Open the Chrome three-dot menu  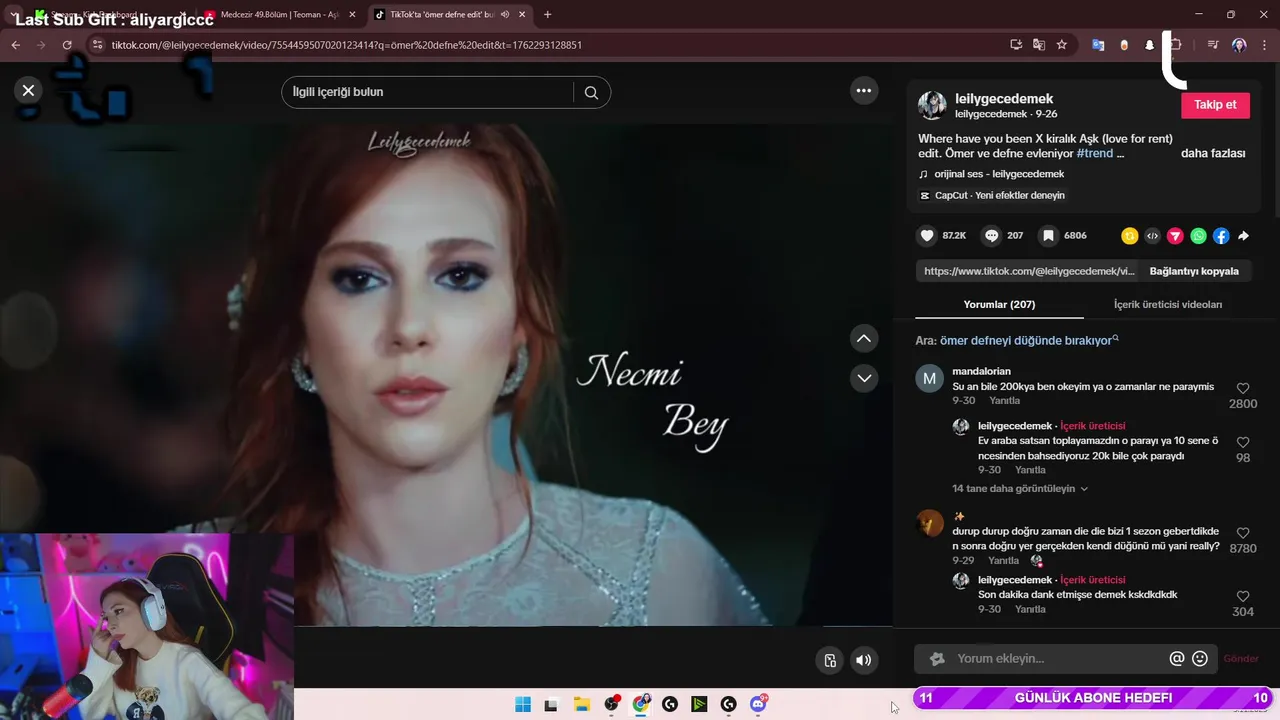pos(1265,45)
